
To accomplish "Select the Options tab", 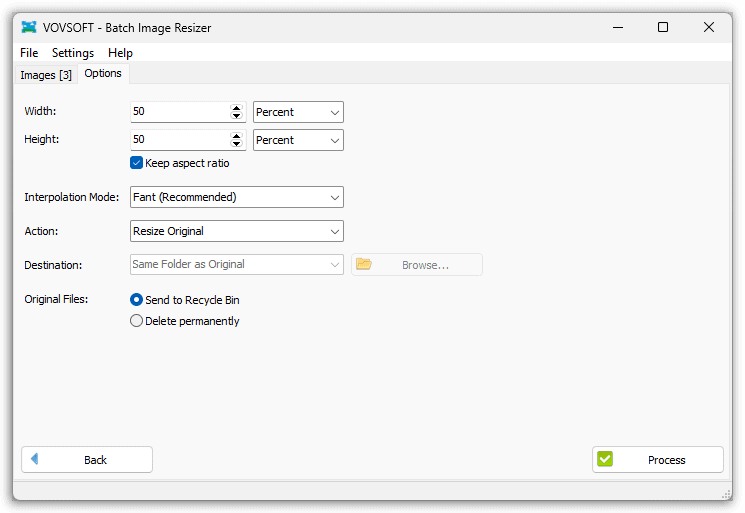I will click(x=103, y=74).
